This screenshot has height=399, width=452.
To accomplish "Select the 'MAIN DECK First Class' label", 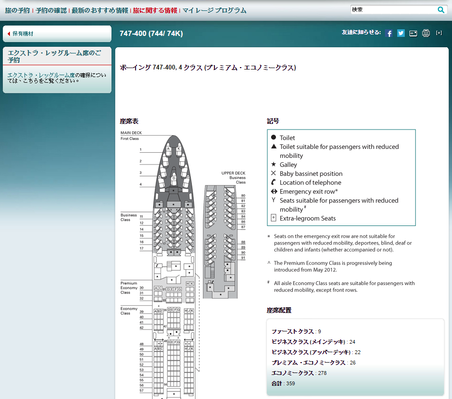I will pos(131,135).
